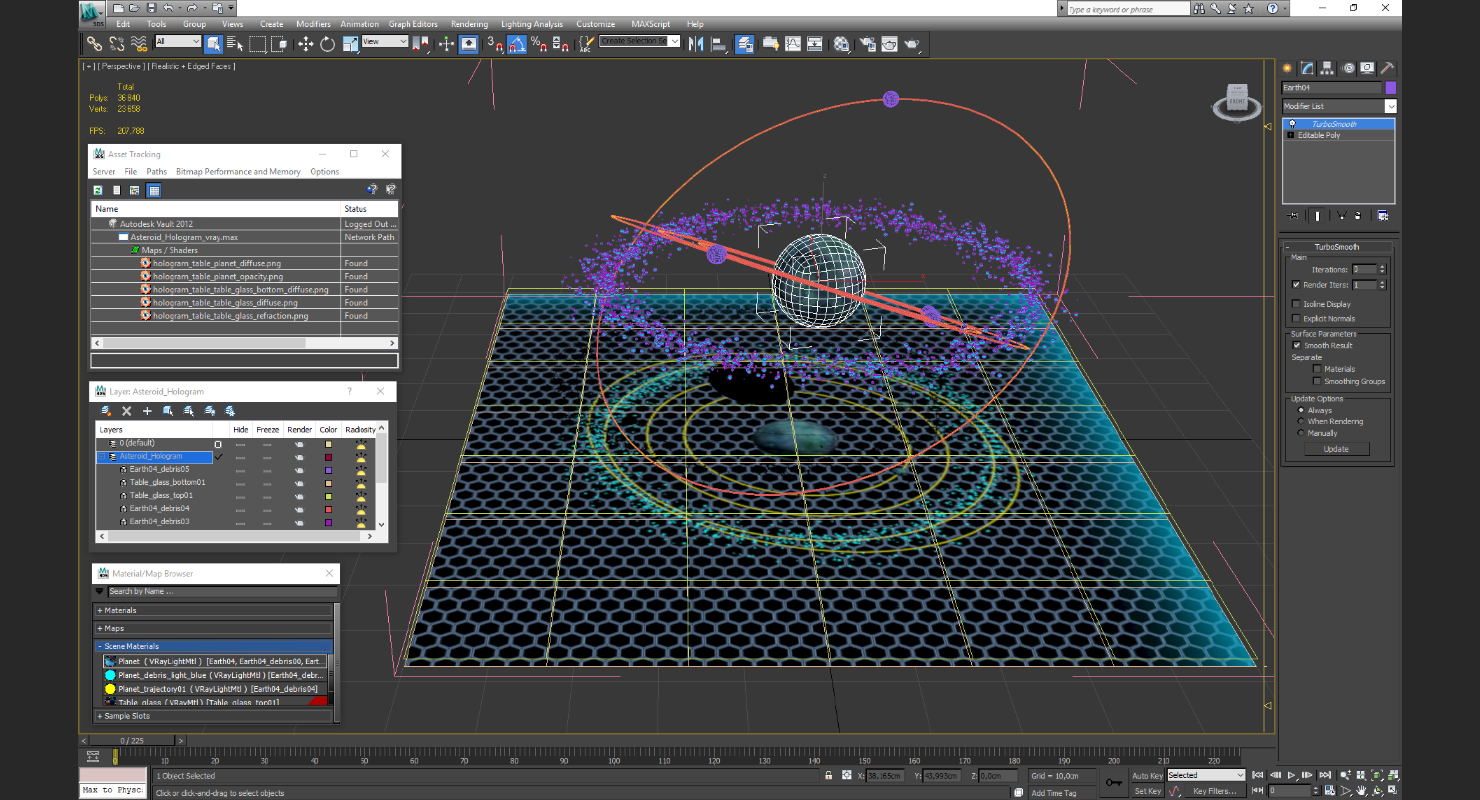Open the Utilities hammer panel

pyautogui.click(x=1387, y=68)
